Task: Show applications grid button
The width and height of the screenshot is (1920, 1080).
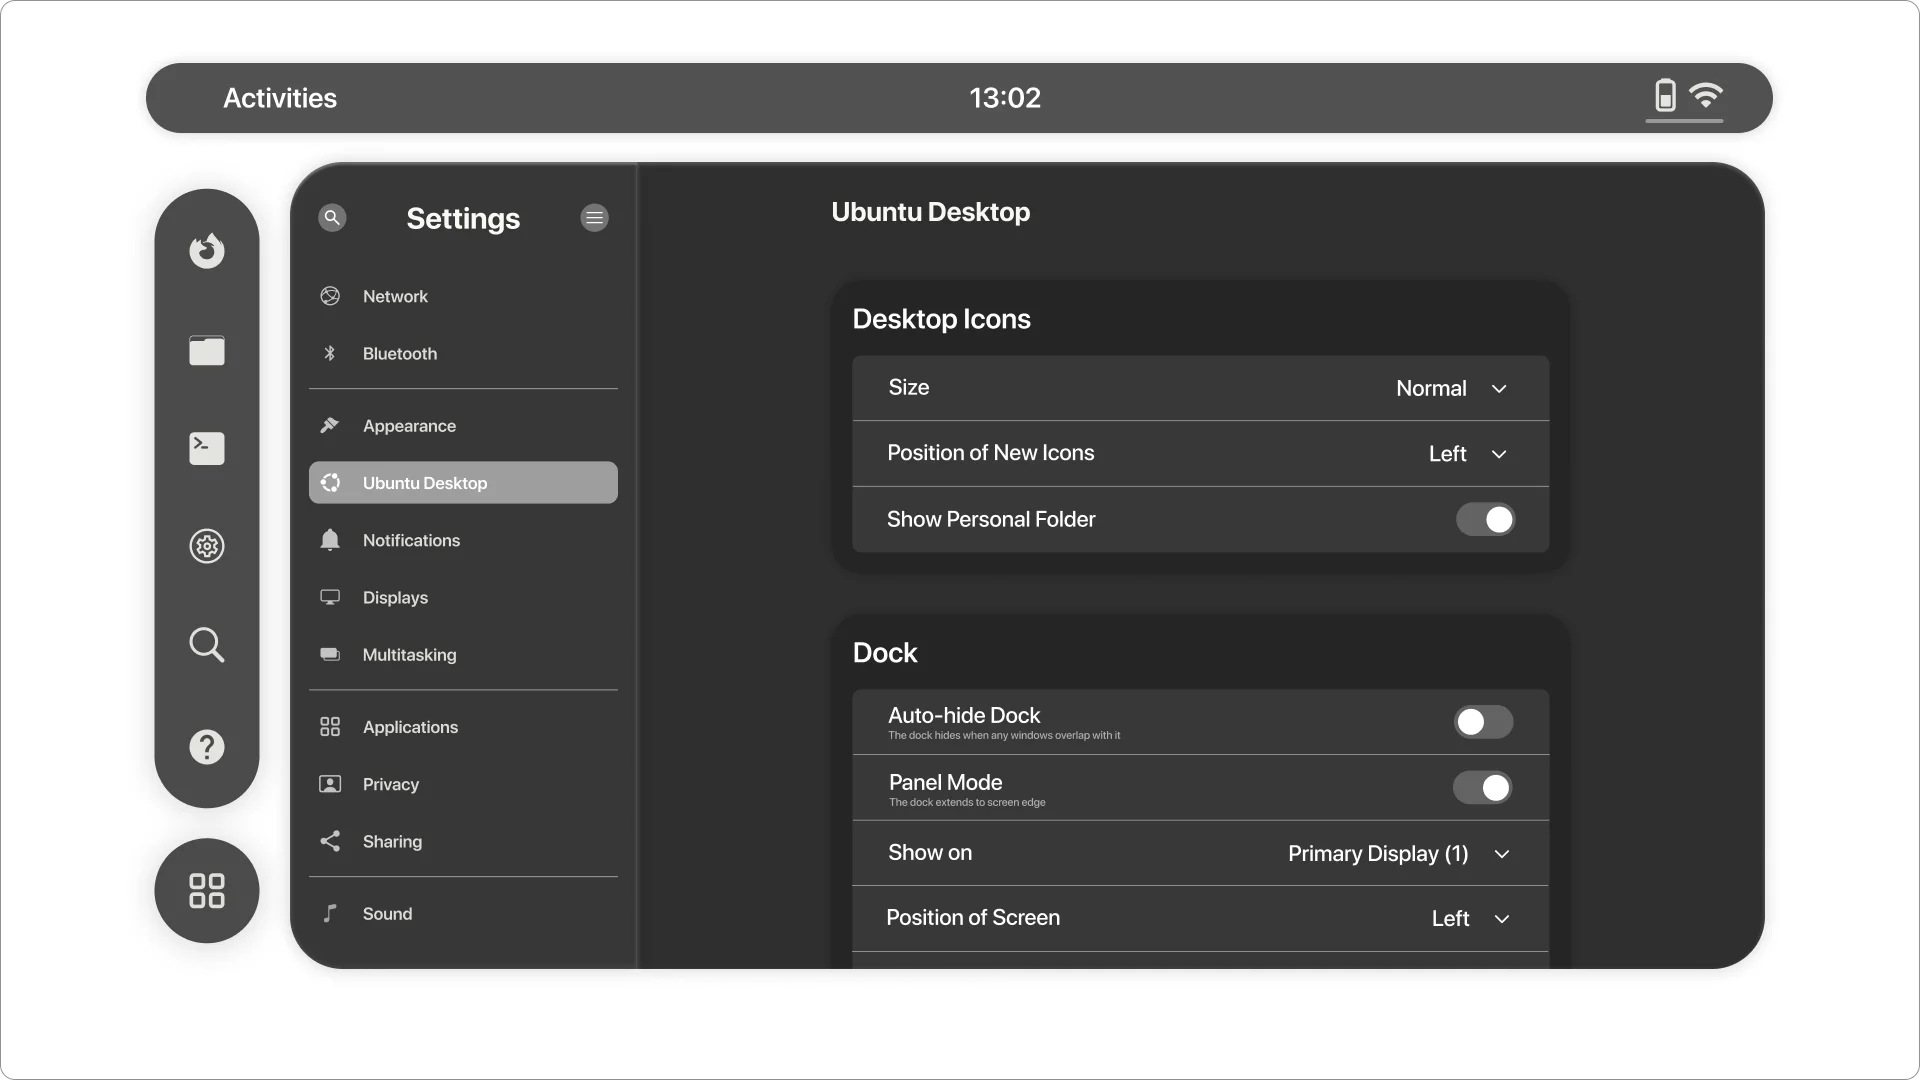Action: [207, 890]
